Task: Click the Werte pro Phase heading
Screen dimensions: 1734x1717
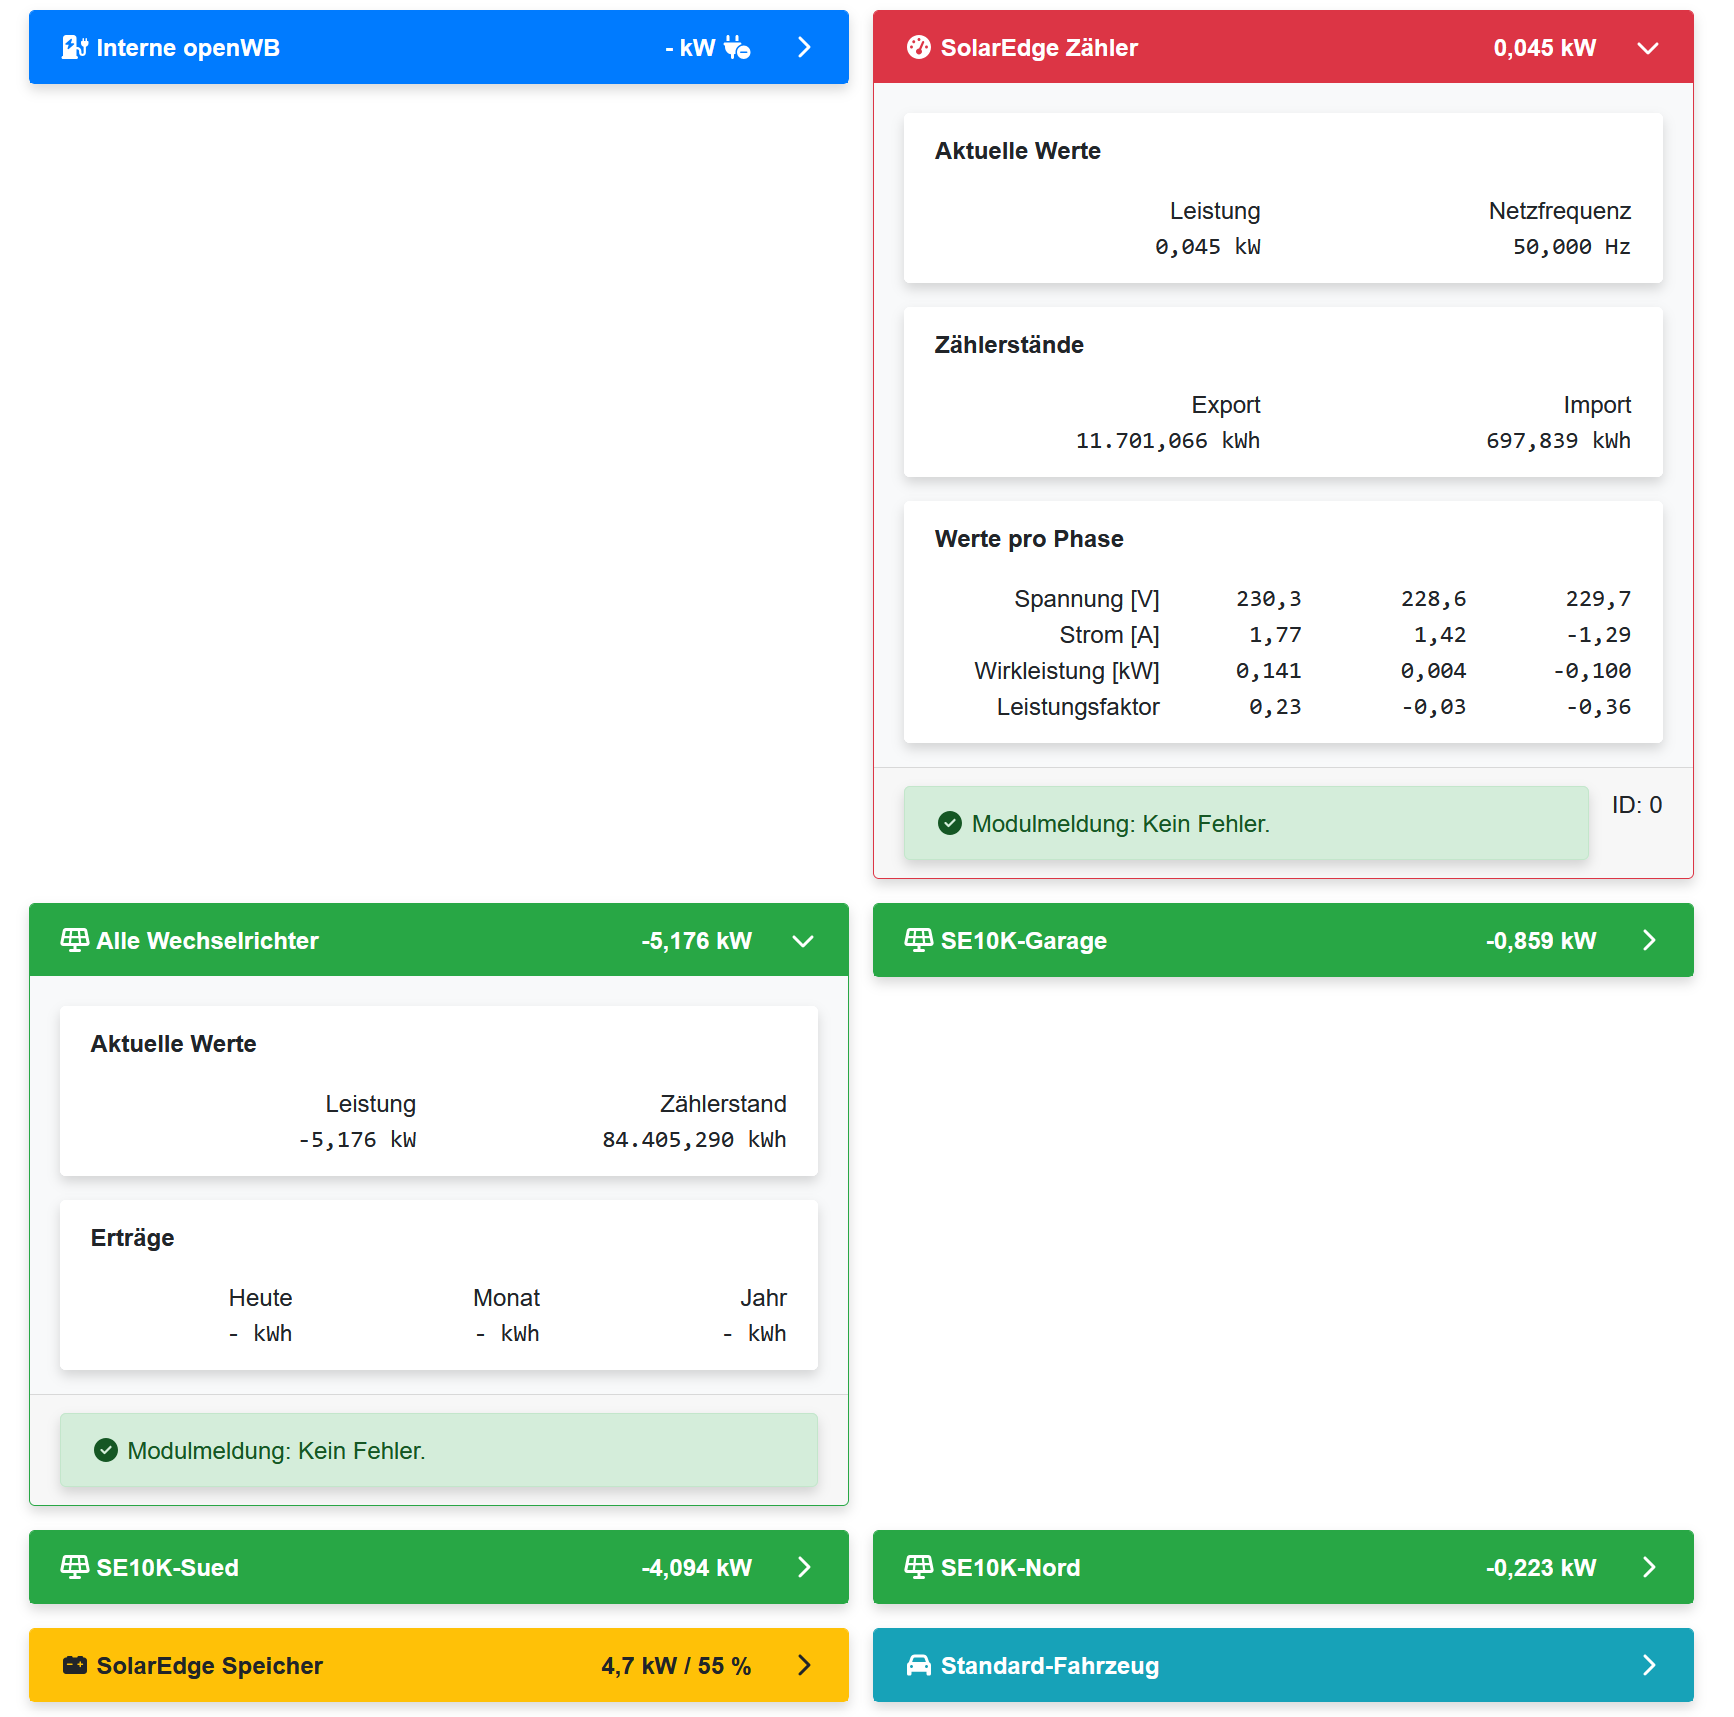Action: (1029, 539)
